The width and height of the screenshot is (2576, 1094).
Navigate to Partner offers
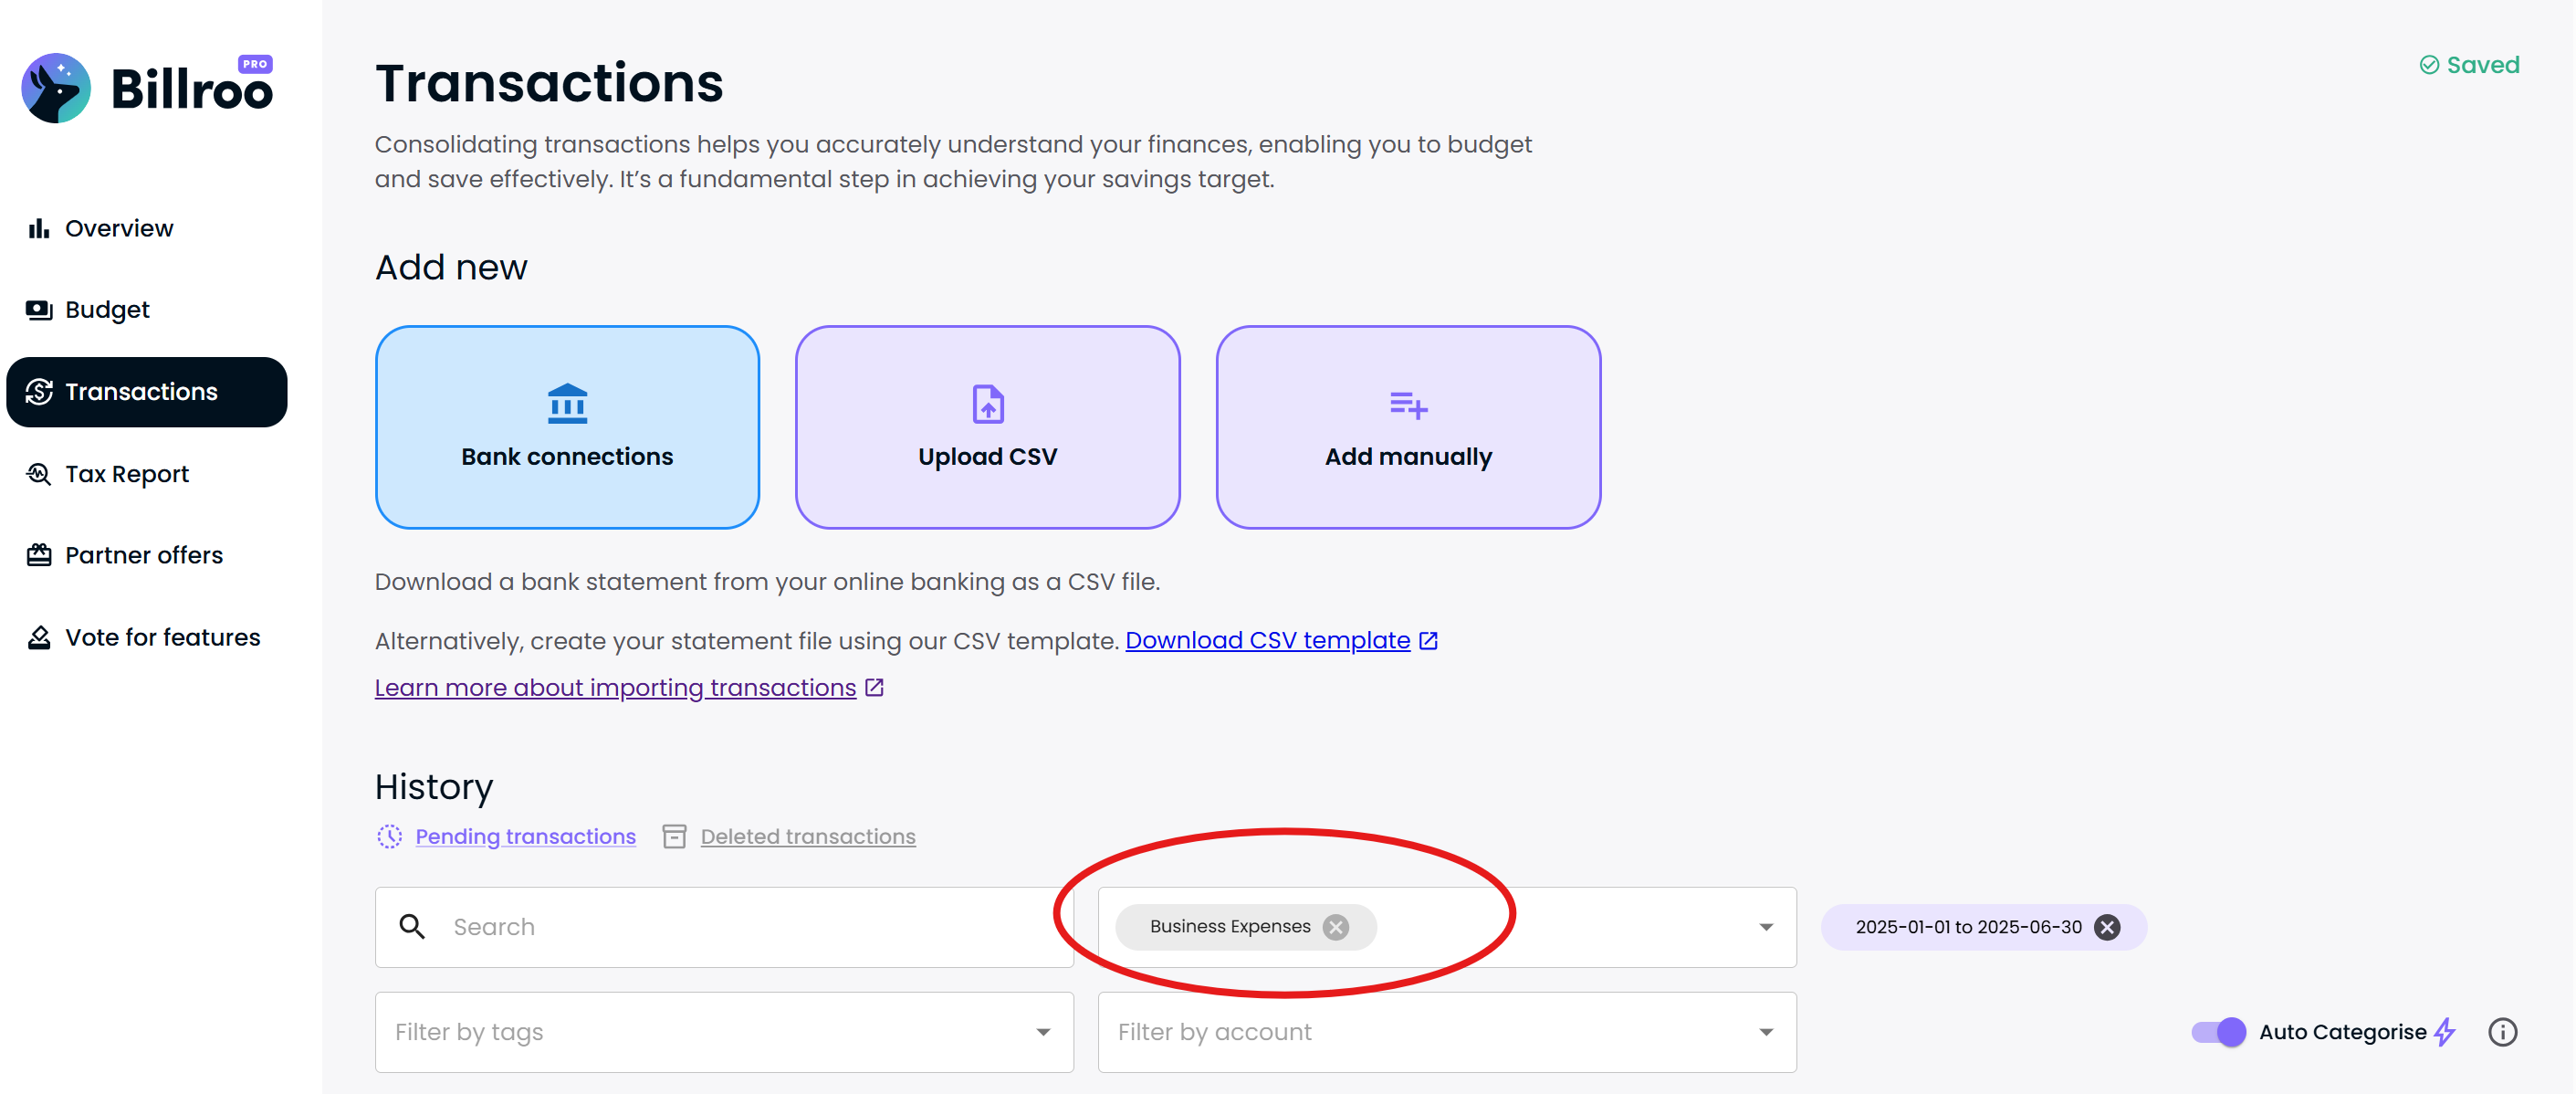click(x=147, y=555)
